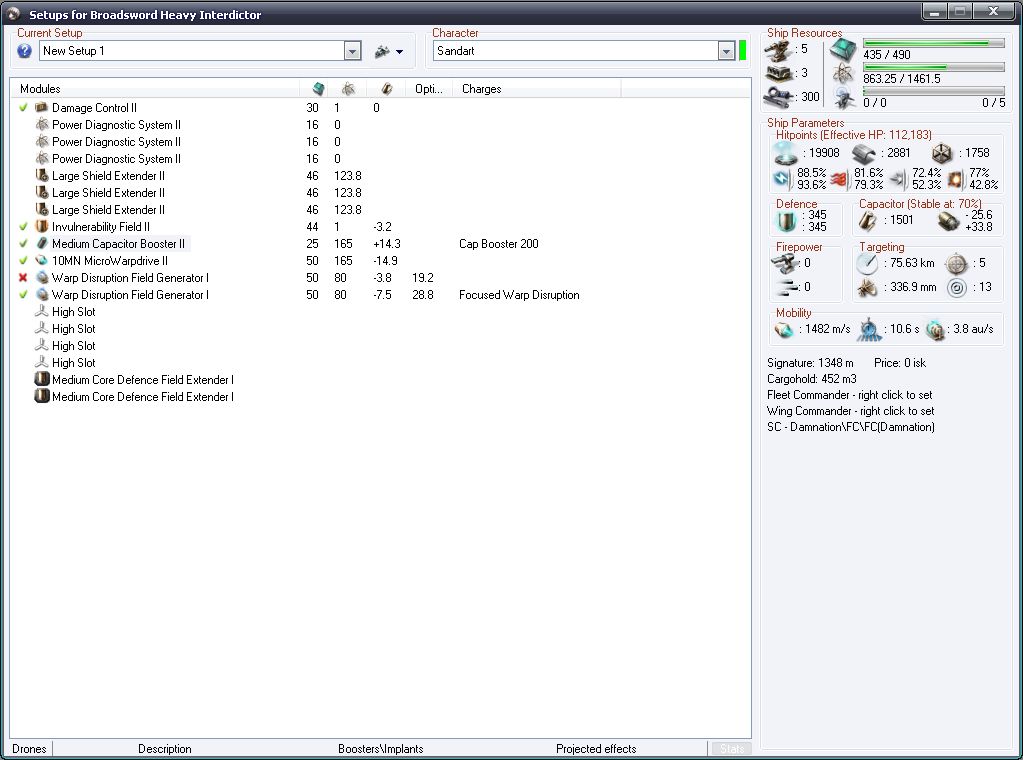Click the first empty High Slot icon
This screenshot has height=760, width=1023.
click(42, 311)
